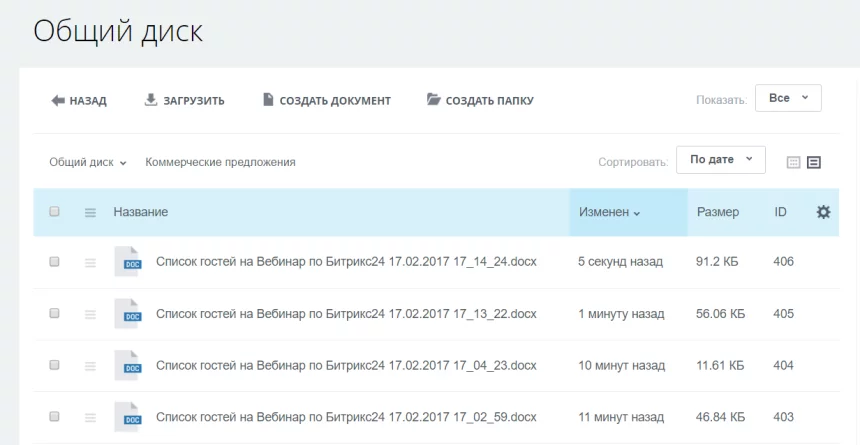
Task: Open row menu for file ID 405
Action: pos(90,314)
